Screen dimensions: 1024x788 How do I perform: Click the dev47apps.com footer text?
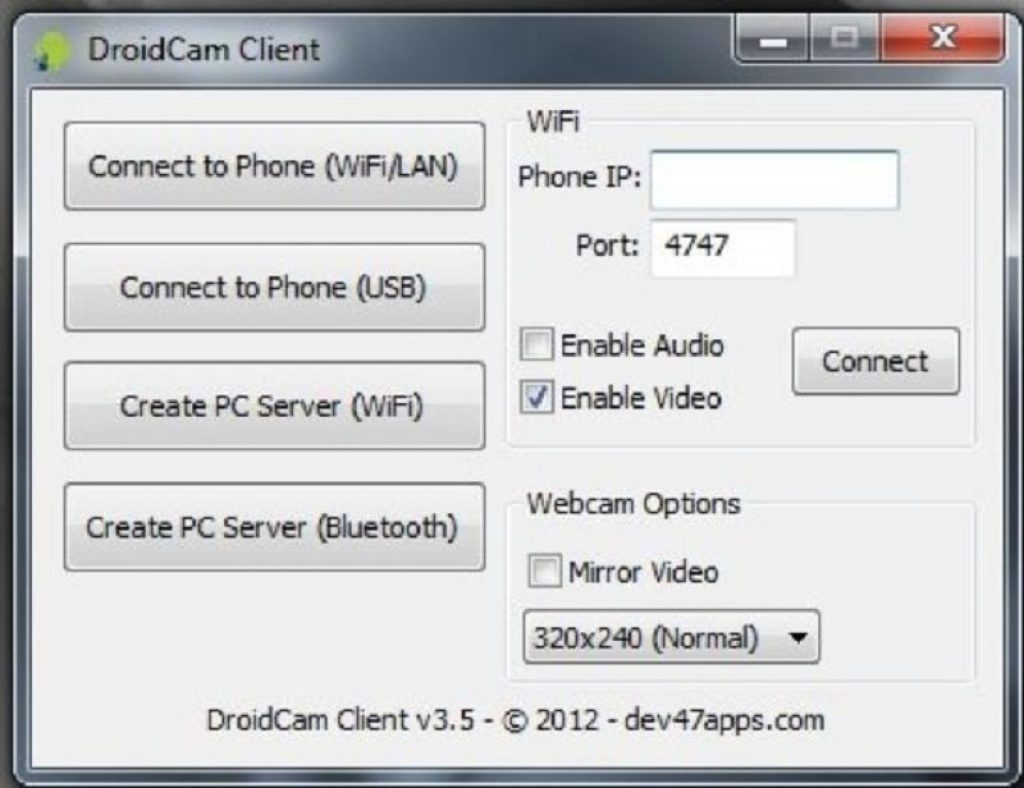(724, 720)
